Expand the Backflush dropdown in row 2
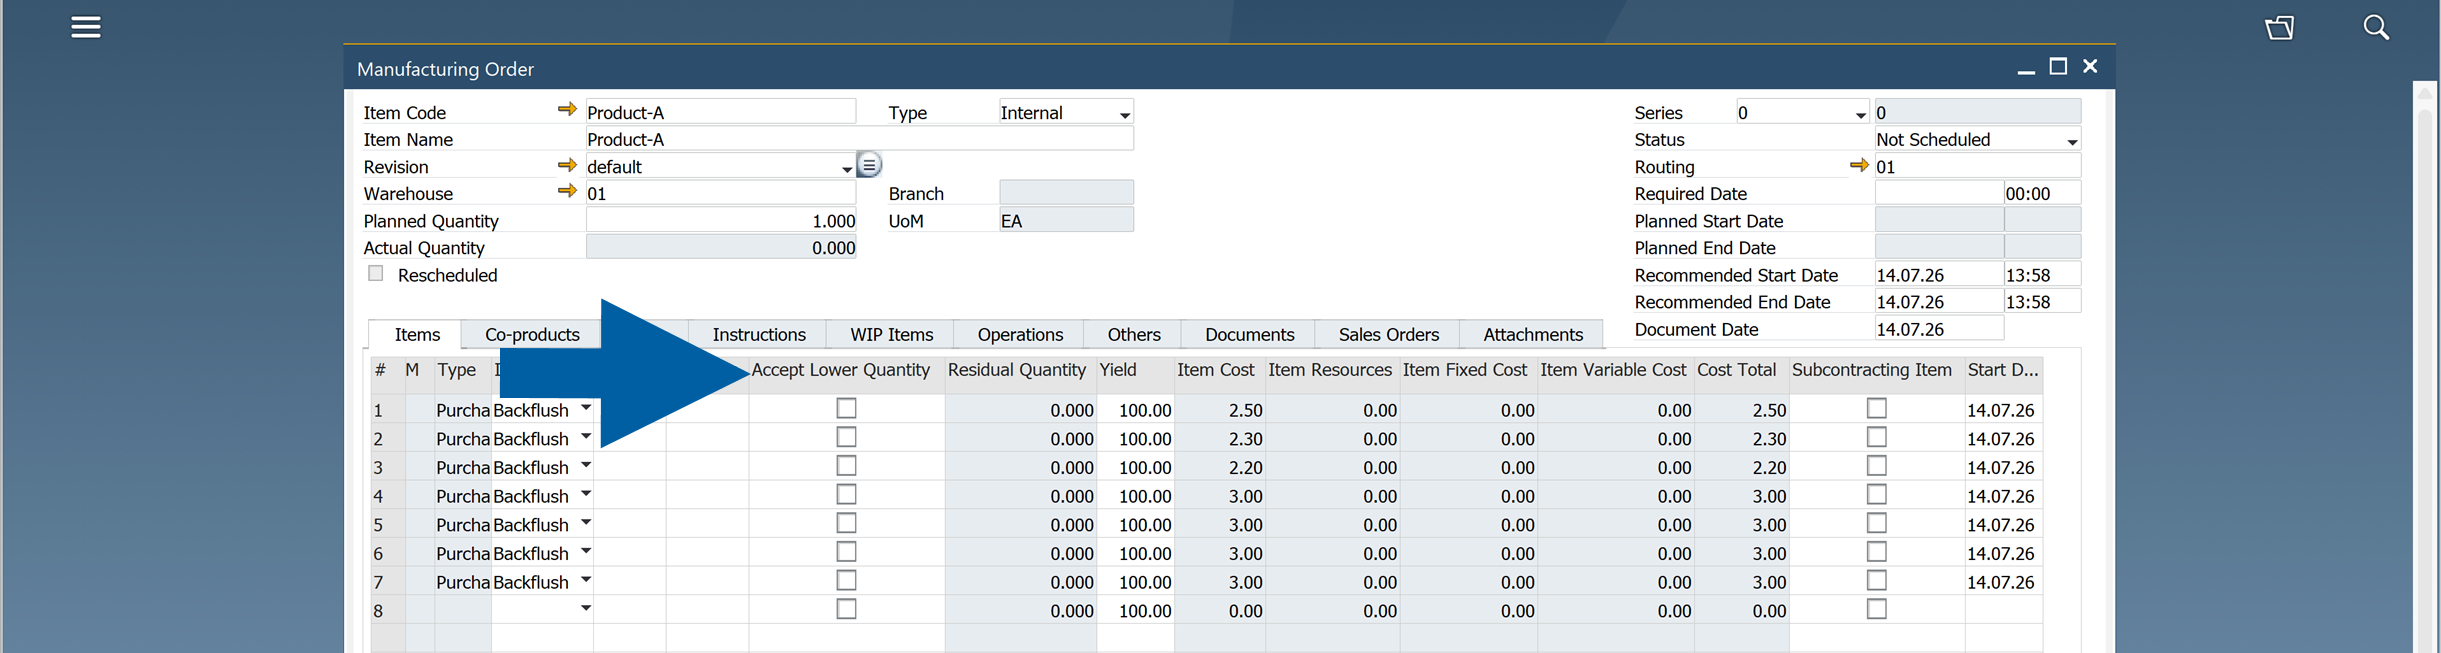2441x653 pixels. pyautogui.click(x=586, y=437)
